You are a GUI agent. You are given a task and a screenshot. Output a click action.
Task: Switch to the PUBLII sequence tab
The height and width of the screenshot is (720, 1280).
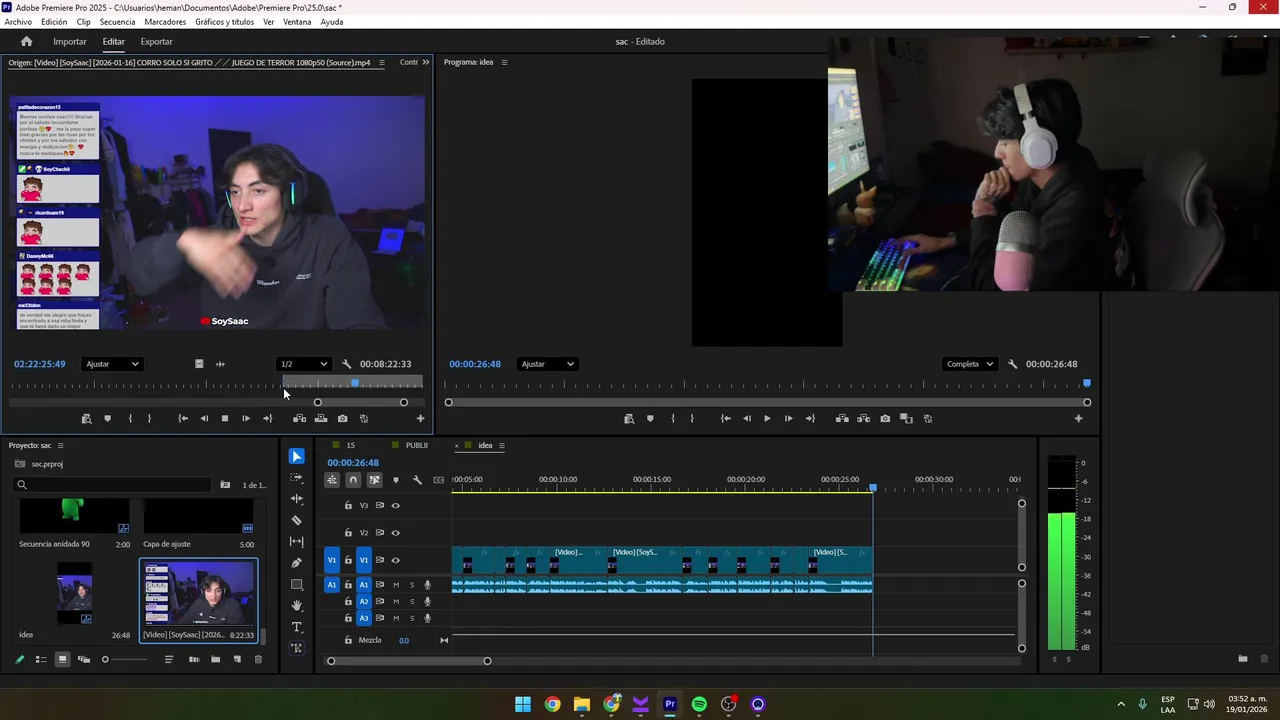point(416,445)
